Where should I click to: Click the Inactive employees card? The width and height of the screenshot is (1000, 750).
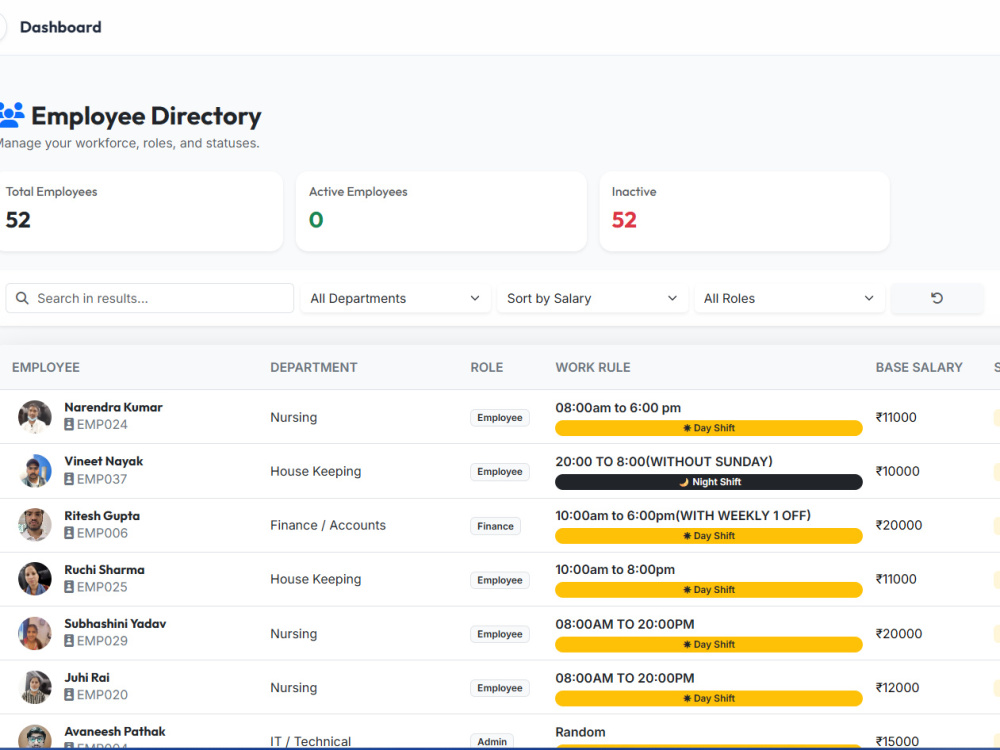click(x=744, y=211)
